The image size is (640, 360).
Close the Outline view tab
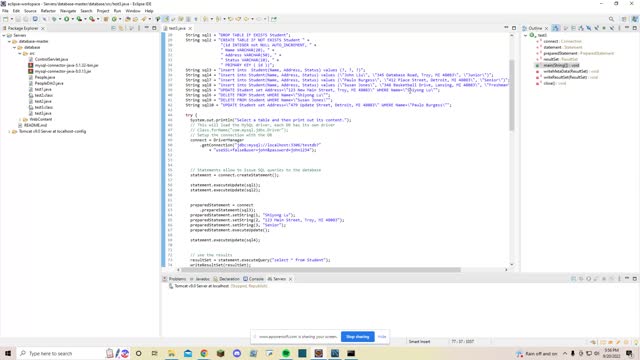[547, 28]
